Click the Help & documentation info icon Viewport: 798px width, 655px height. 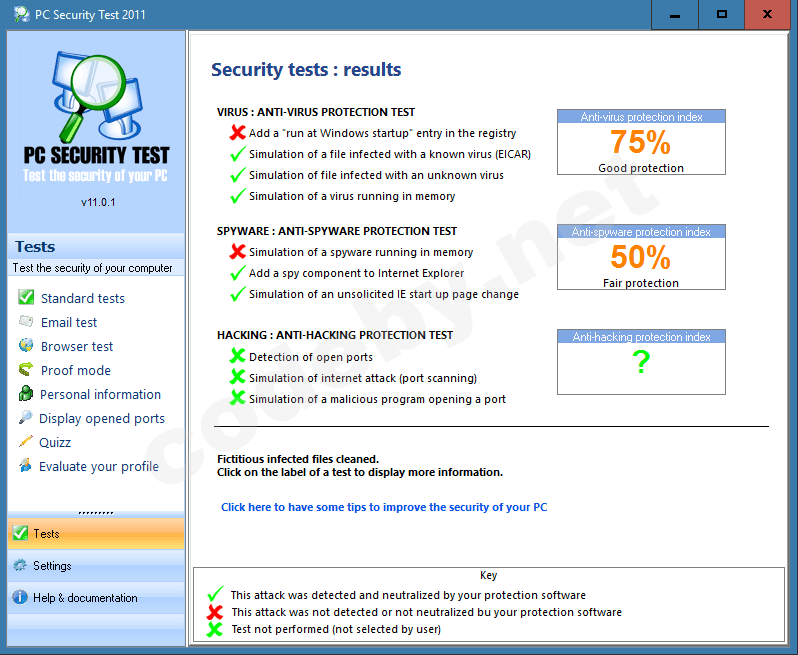point(20,597)
